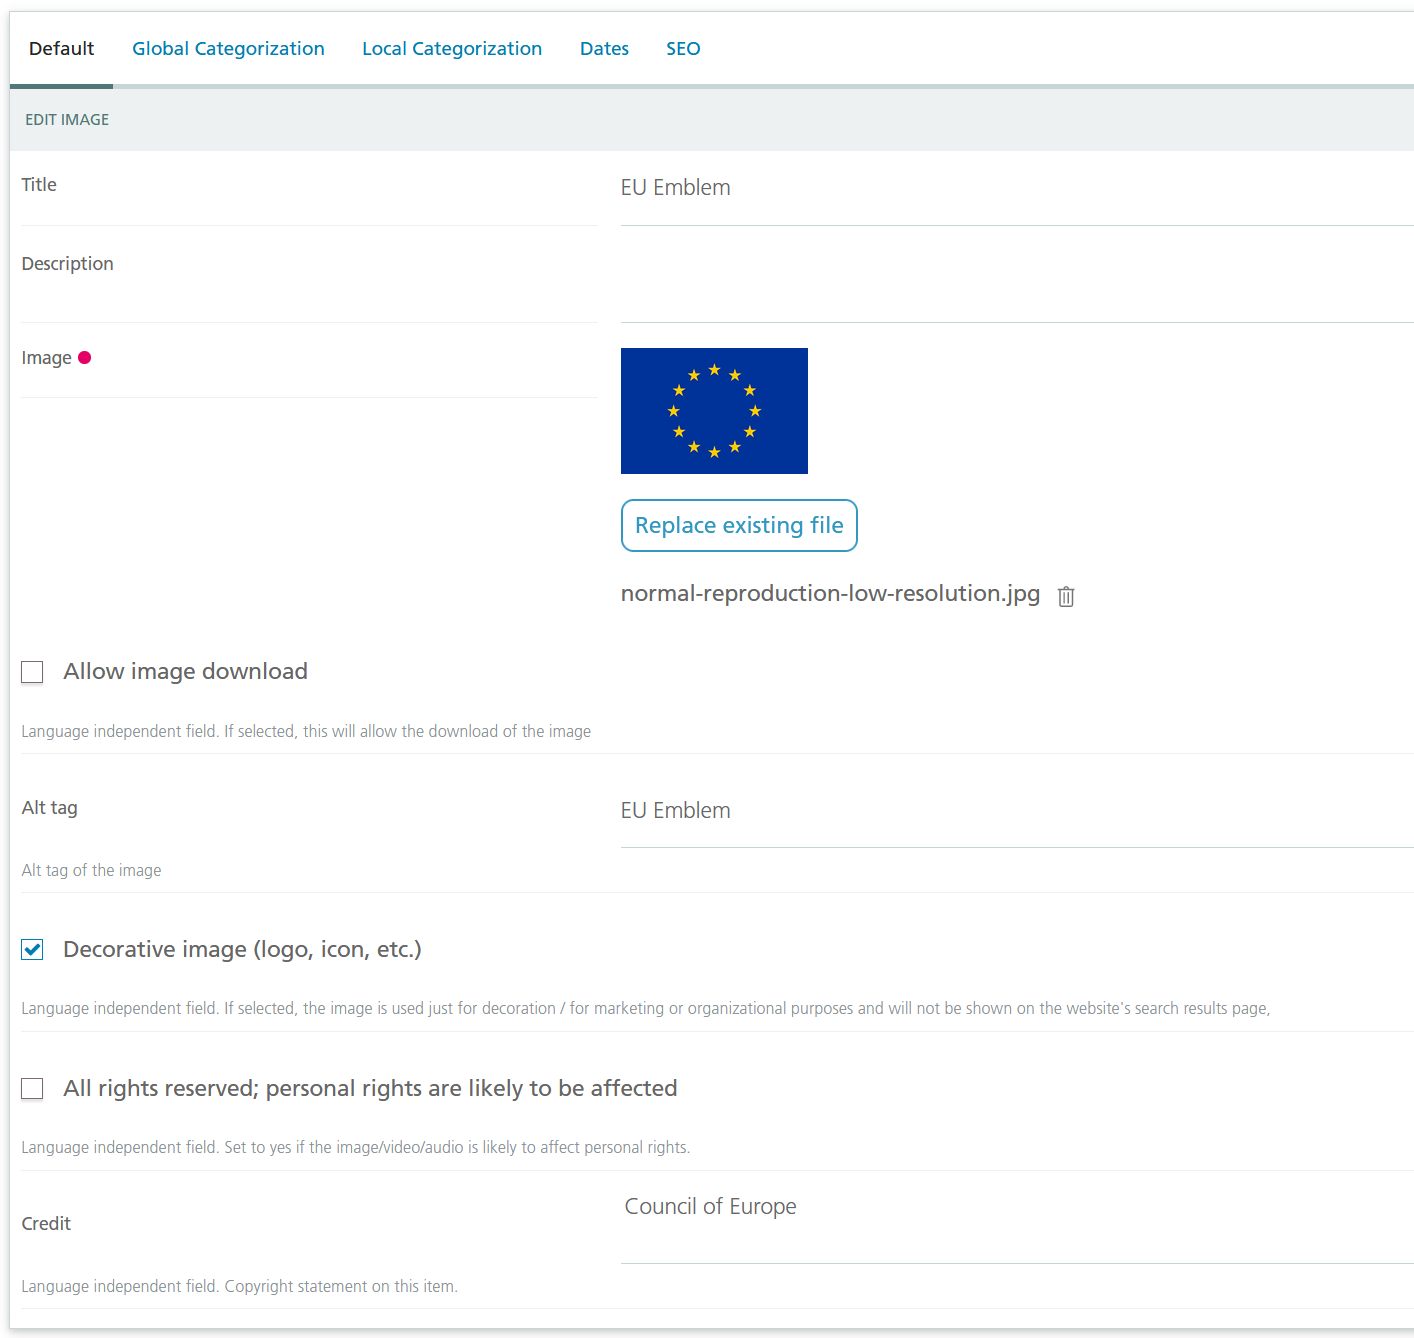Uncheck the Decorative image checkbox

(x=33, y=950)
